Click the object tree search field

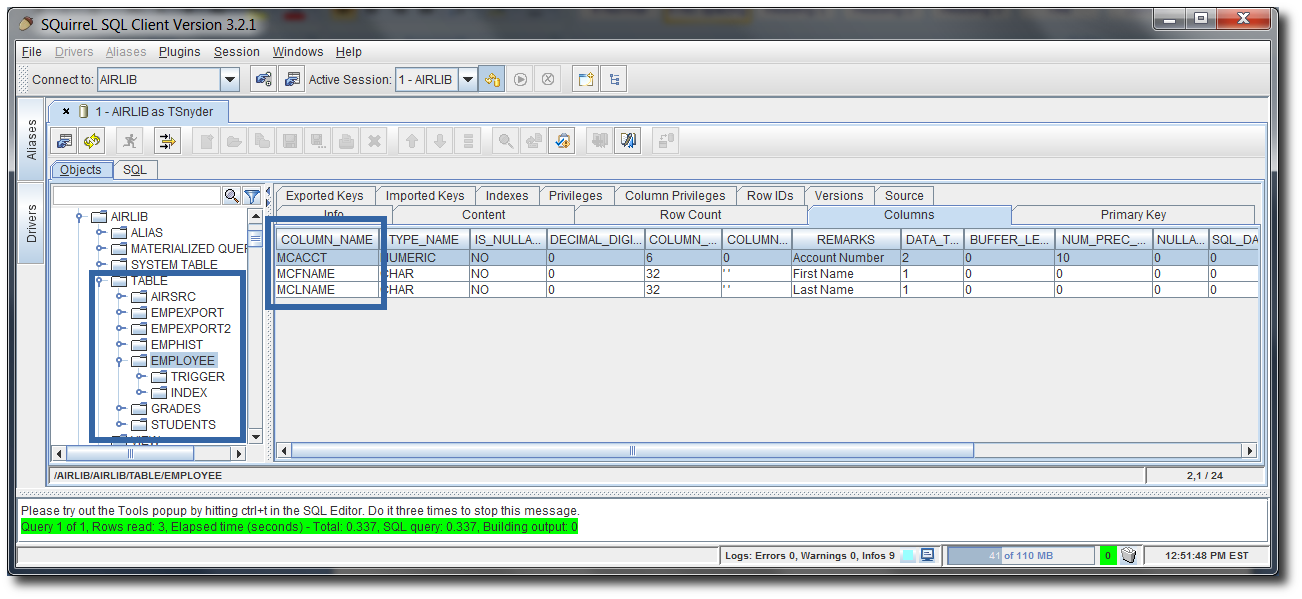[x=137, y=196]
